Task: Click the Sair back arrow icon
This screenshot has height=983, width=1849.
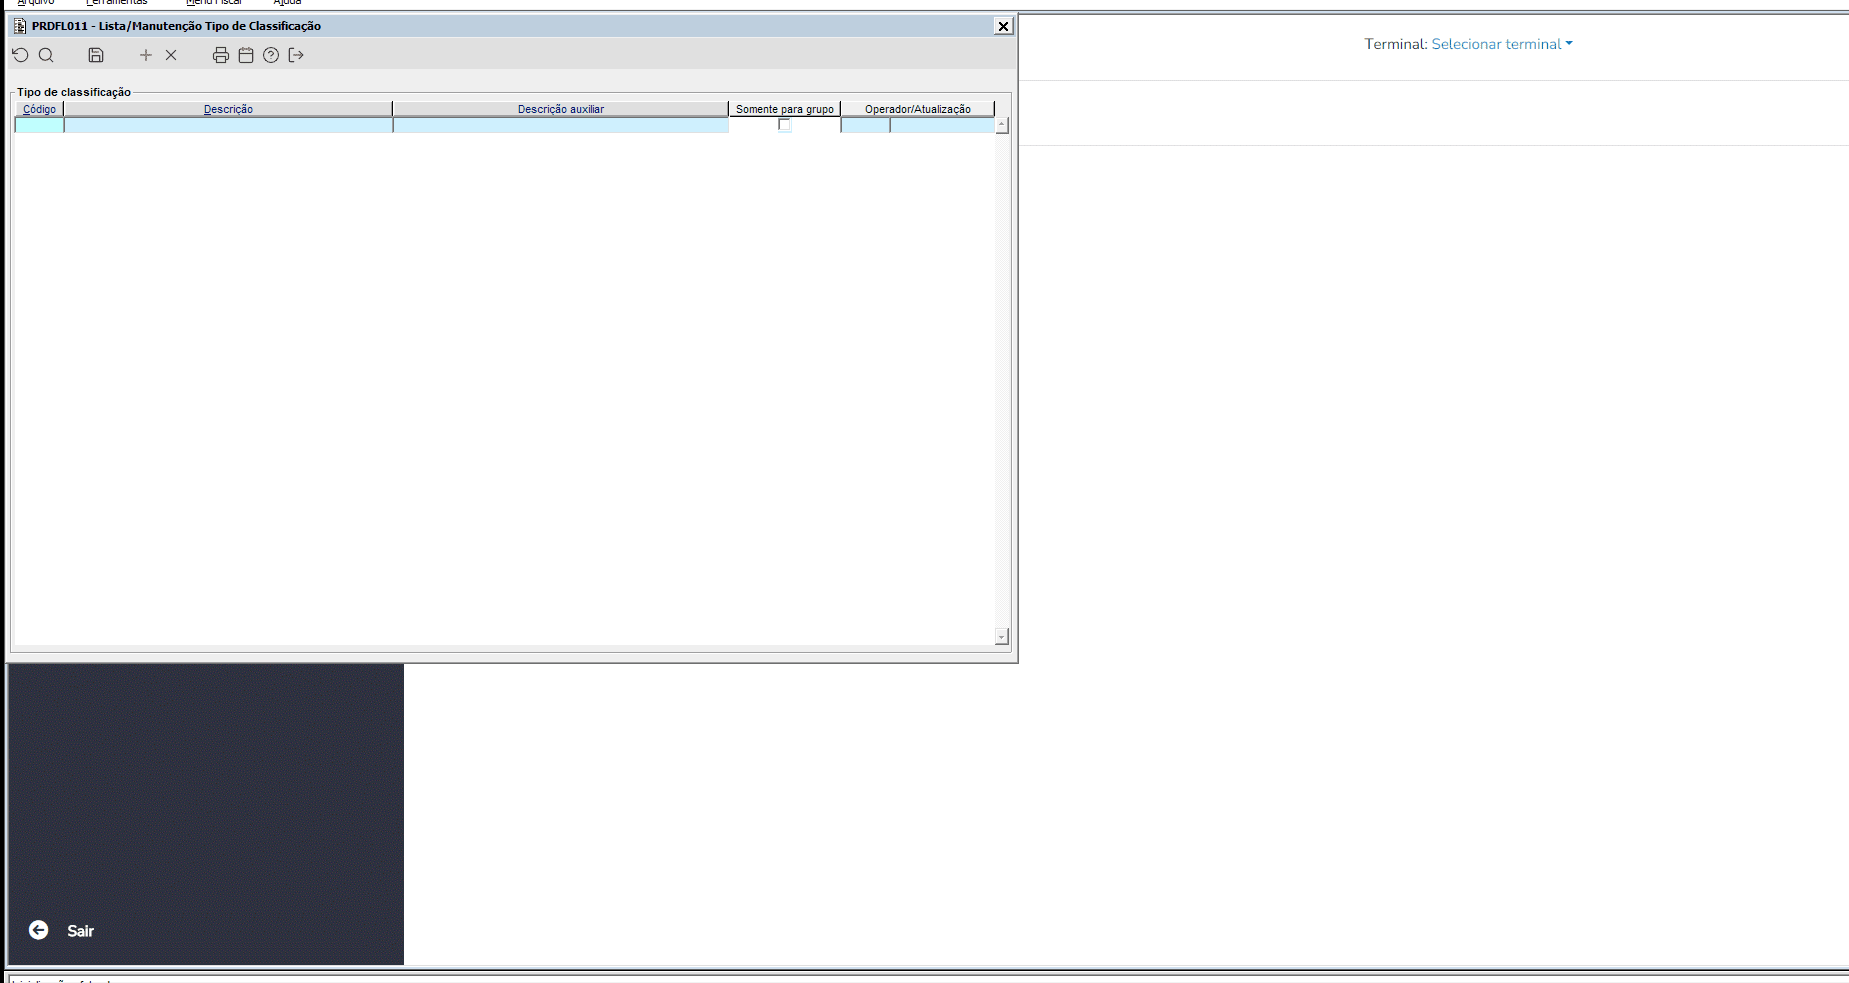Action: (x=38, y=930)
